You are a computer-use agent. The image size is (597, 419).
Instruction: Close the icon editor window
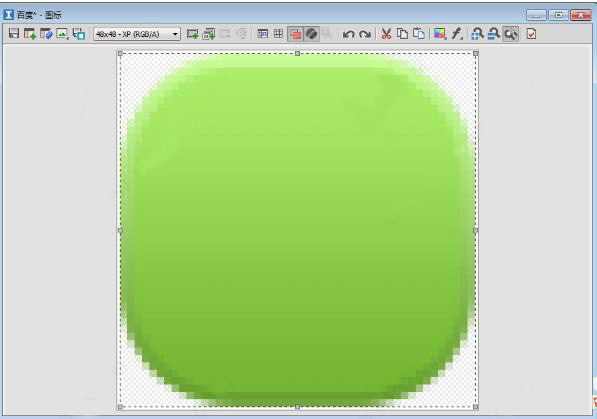(581, 15)
